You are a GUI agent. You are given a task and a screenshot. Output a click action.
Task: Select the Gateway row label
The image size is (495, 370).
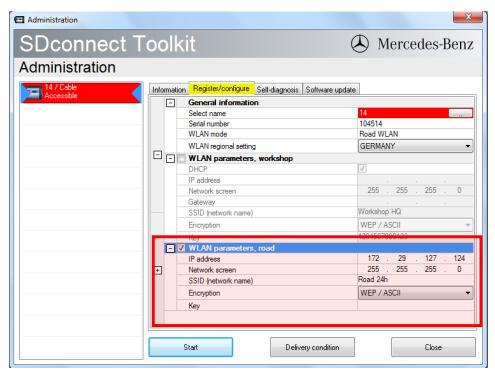(202, 202)
